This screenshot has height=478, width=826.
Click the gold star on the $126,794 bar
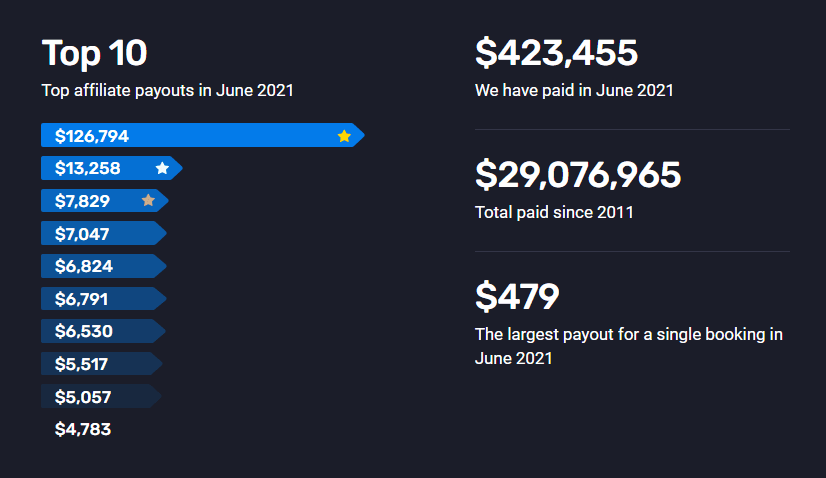344,136
